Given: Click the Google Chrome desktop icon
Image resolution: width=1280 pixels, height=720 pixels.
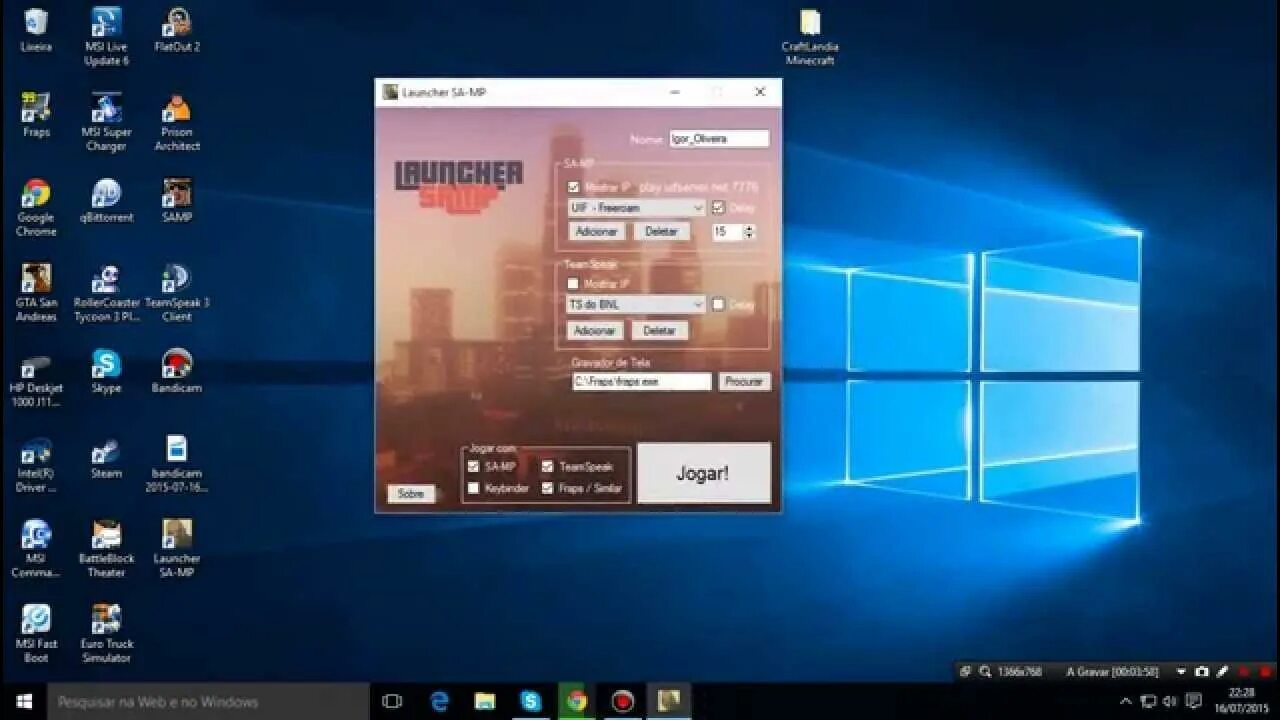Looking at the screenshot, I should pos(36,208).
